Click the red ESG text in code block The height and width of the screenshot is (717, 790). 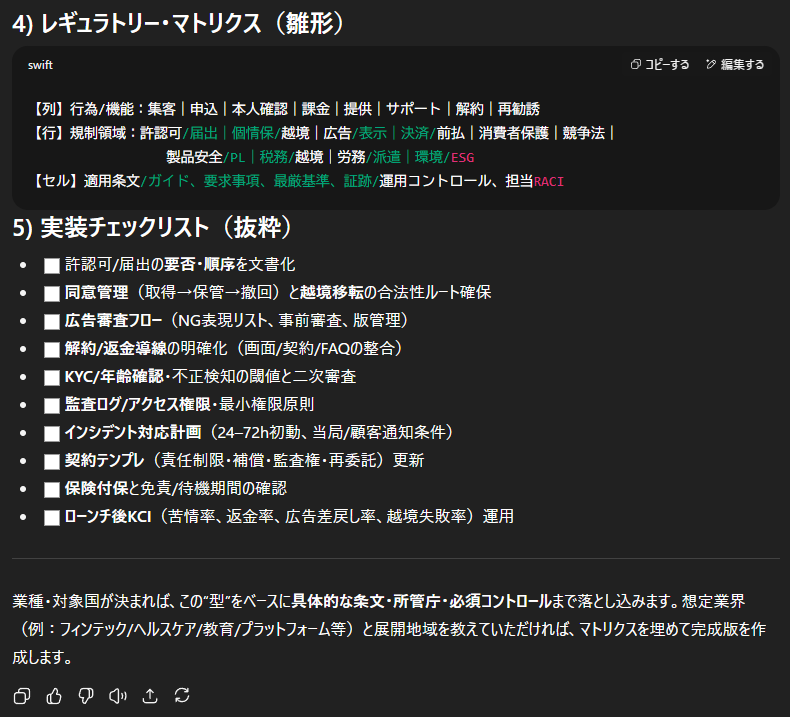(x=463, y=158)
